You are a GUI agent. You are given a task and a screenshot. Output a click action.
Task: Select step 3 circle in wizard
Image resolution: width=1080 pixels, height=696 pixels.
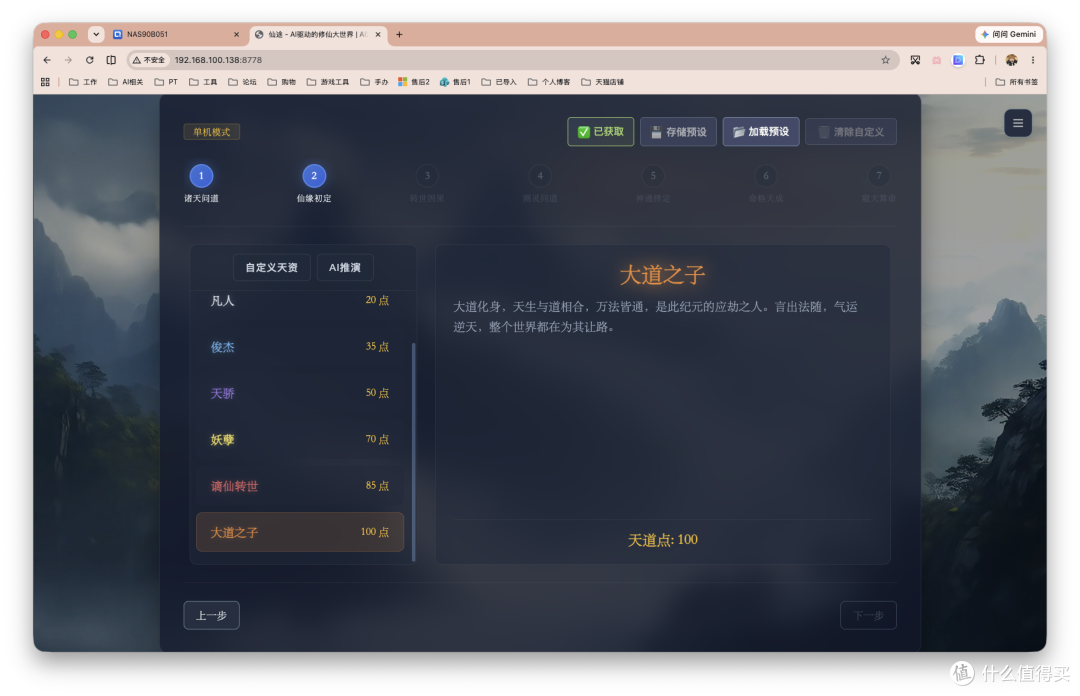tap(427, 176)
